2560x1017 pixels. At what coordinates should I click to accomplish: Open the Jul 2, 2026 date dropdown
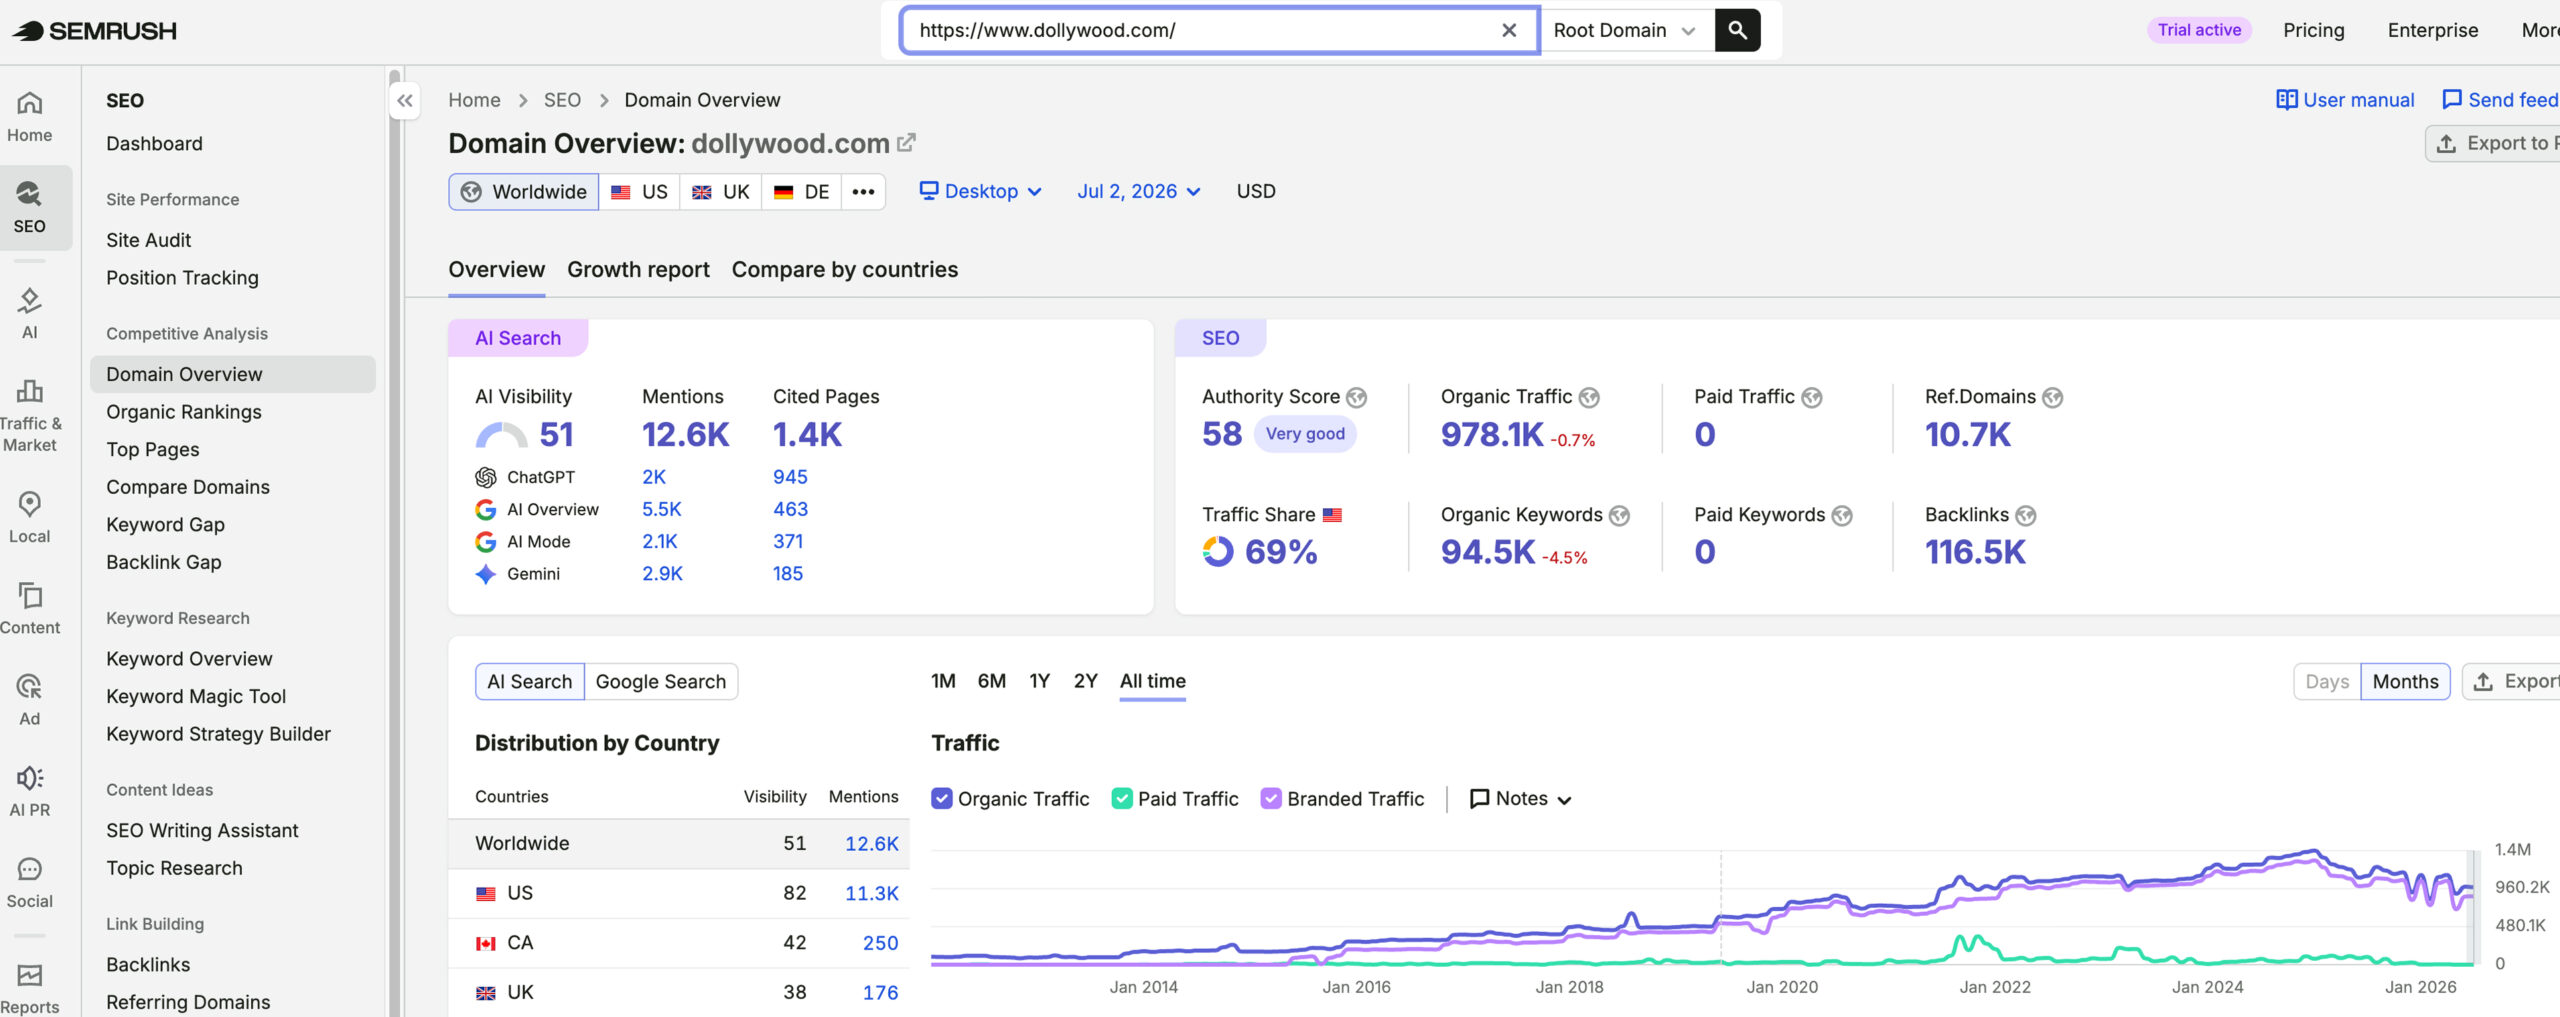1139,191
